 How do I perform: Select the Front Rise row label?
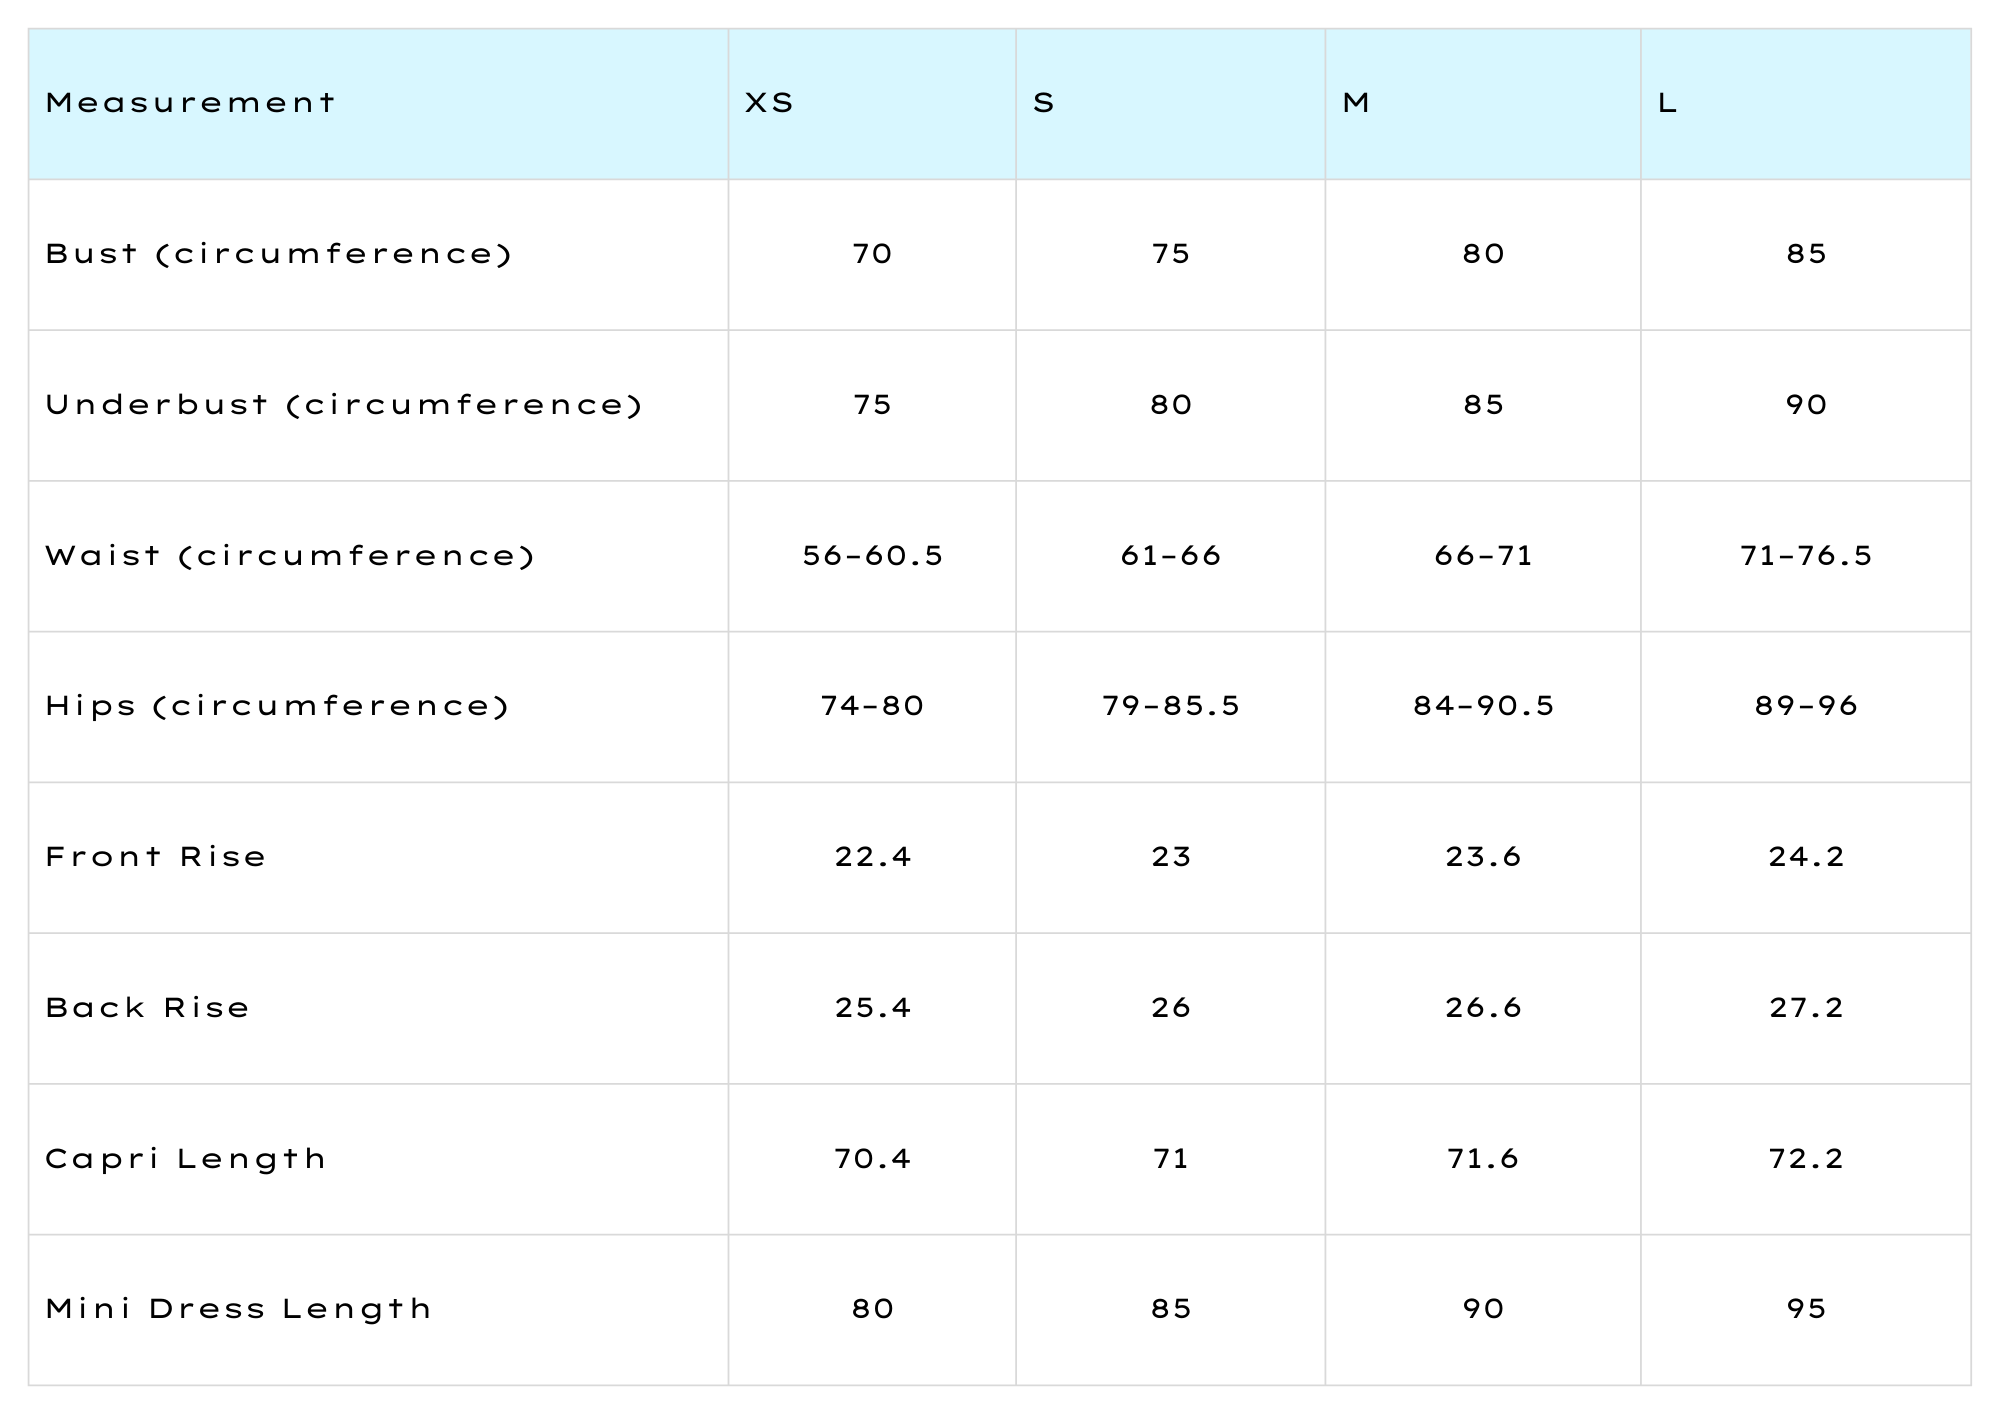(x=156, y=857)
